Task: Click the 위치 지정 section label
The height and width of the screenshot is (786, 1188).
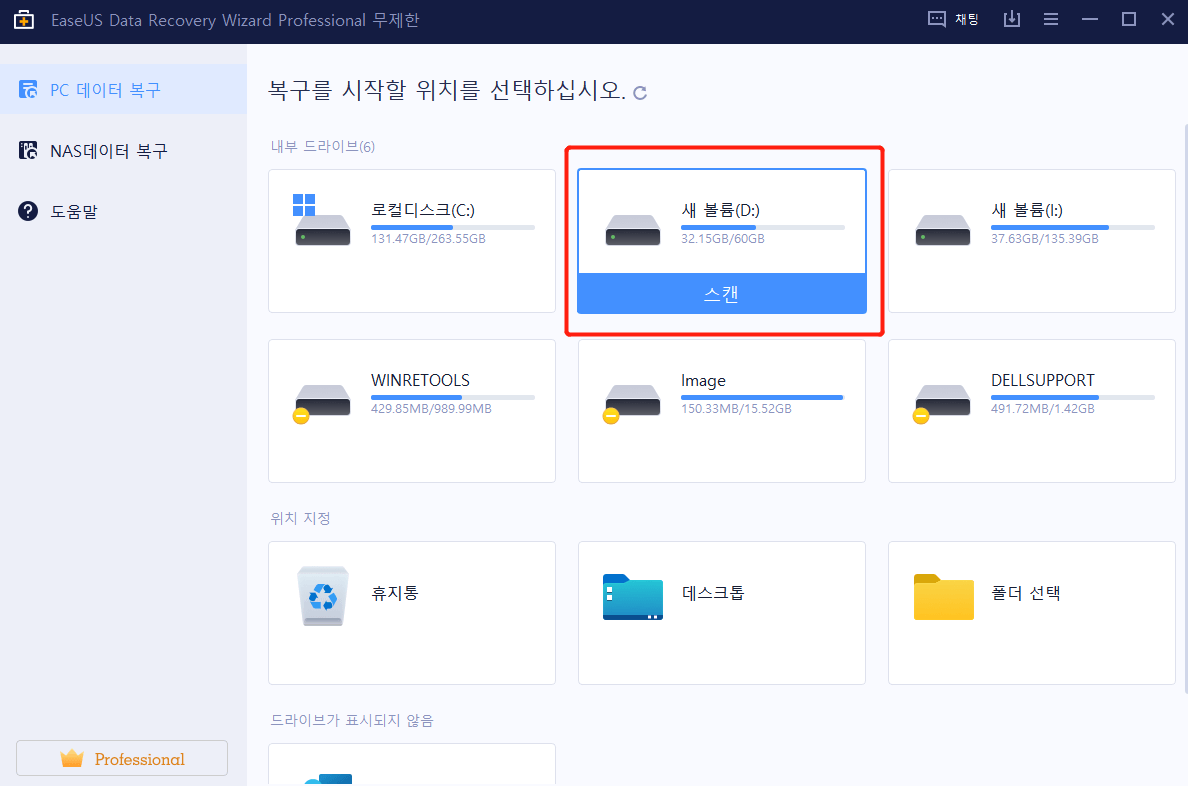Action: point(301,518)
